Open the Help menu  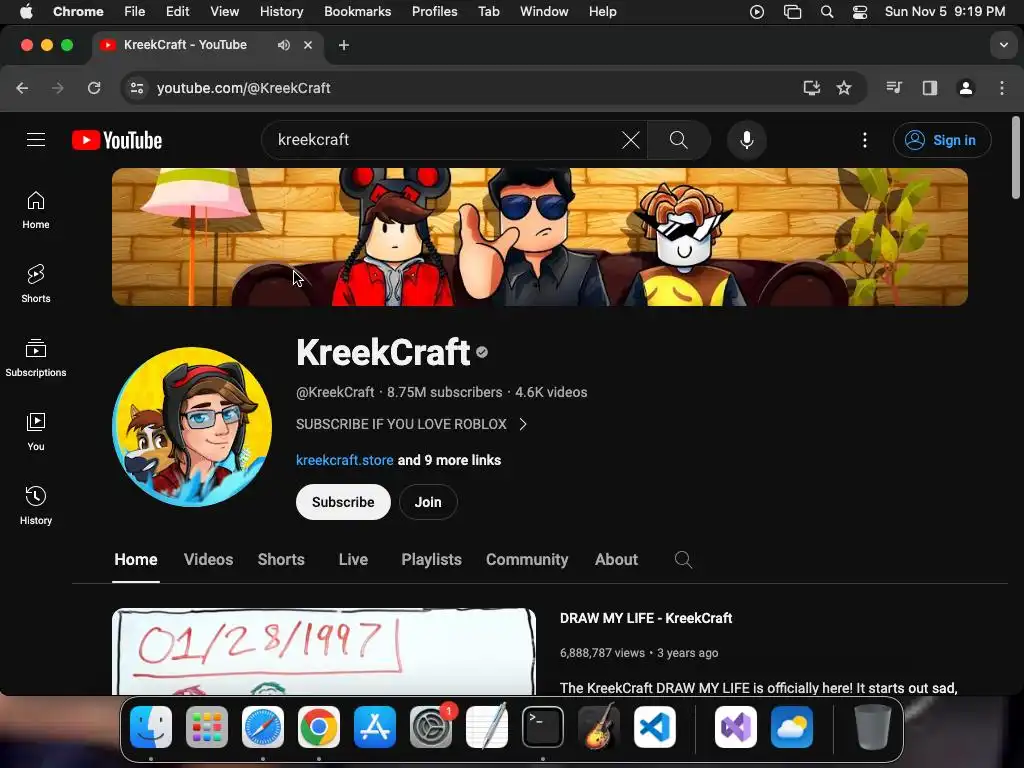click(x=602, y=12)
